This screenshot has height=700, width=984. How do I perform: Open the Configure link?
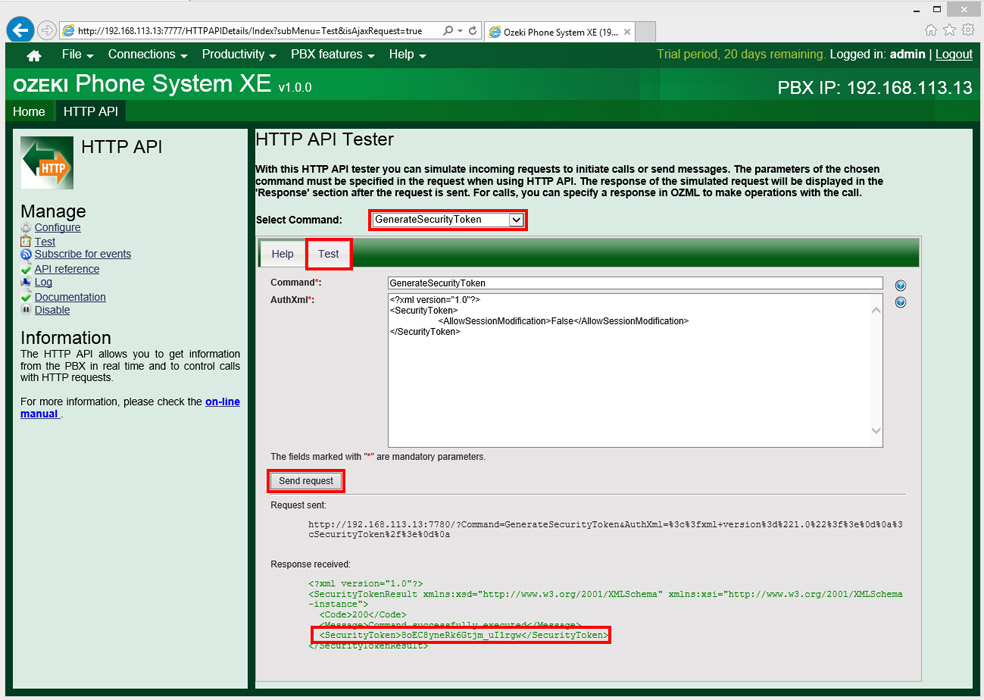tap(57, 227)
